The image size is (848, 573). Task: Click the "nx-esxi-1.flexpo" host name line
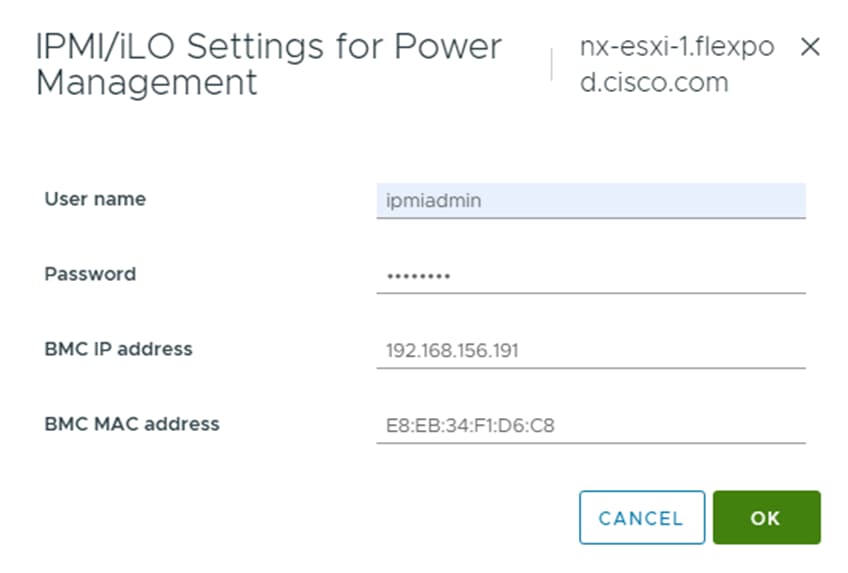point(676,47)
